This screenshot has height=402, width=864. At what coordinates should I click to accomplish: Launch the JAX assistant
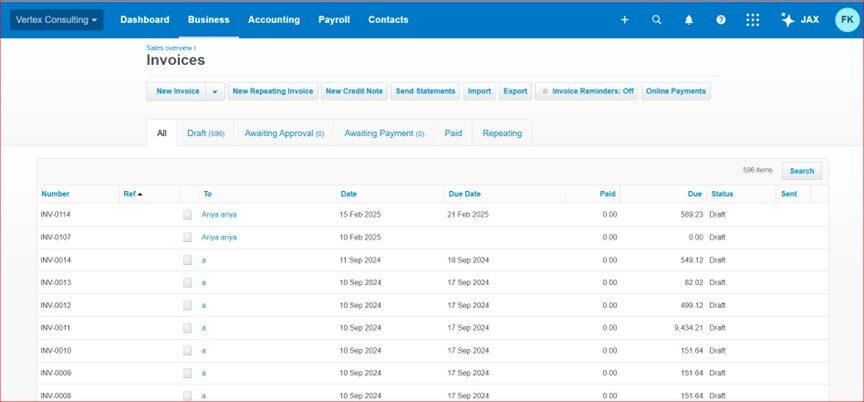(x=800, y=20)
